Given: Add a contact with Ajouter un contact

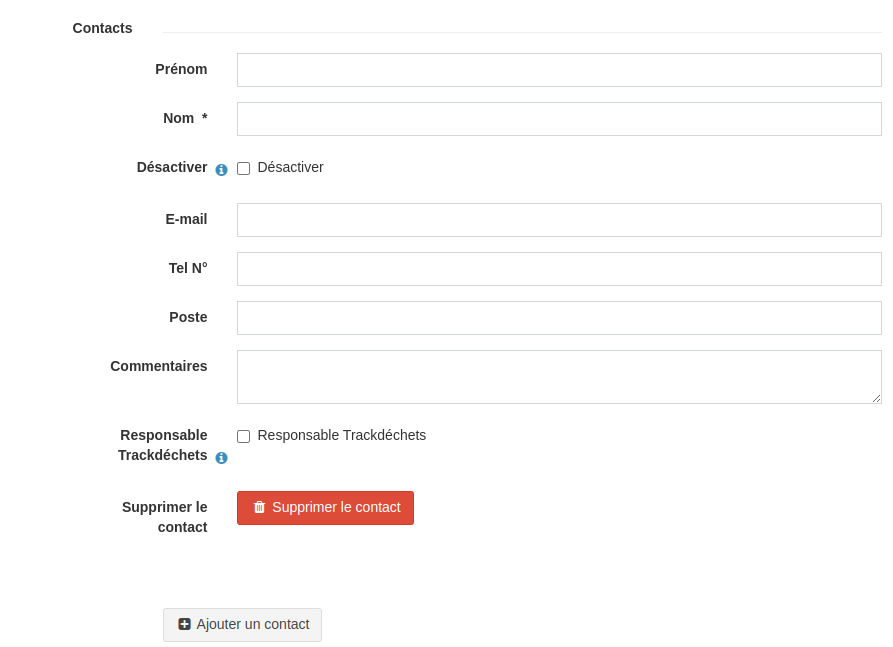Looking at the screenshot, I should click(243, 625).
